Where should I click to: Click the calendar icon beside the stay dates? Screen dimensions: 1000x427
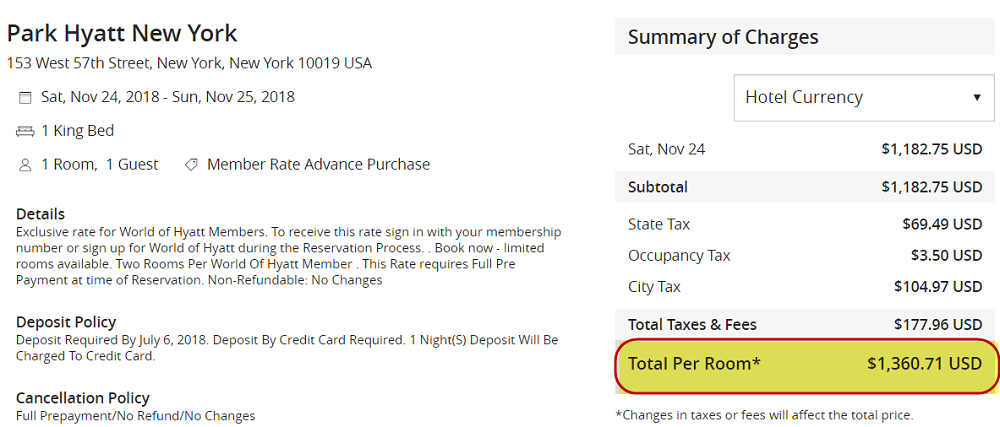[x=25, y=98]
